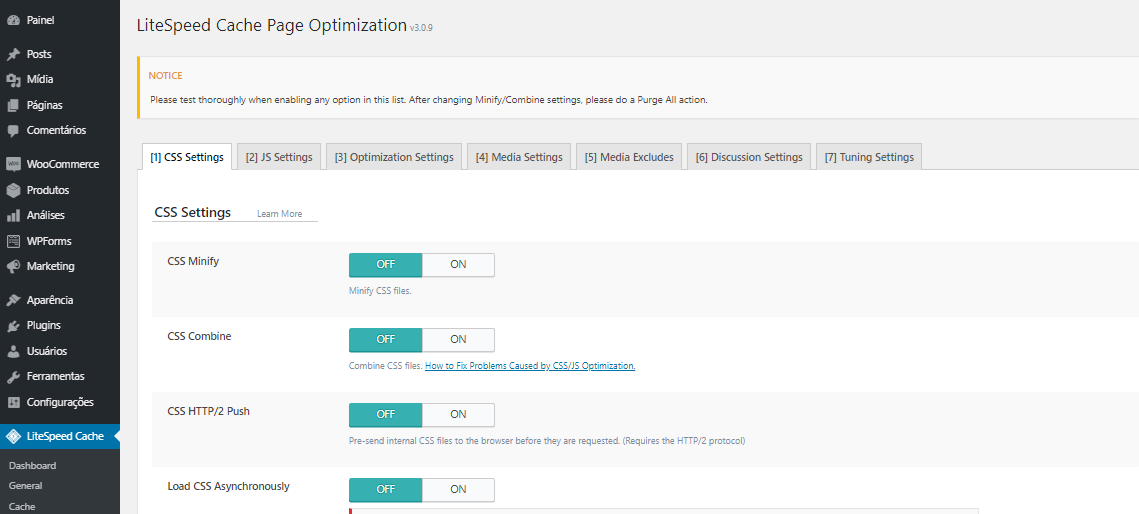Switch CSS HTTP/2 Push to ON
The image size is (1139, 514).
pyautogui.click(x=458, y=415)
